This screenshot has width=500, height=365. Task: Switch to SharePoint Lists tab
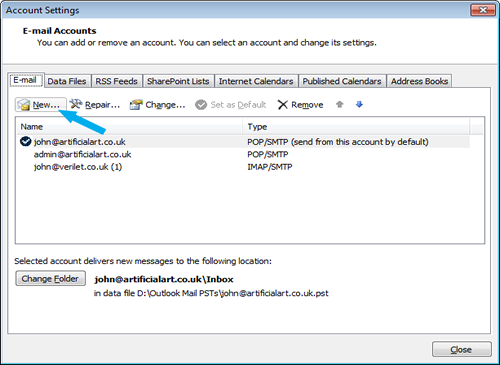click(x=178, y=81)
